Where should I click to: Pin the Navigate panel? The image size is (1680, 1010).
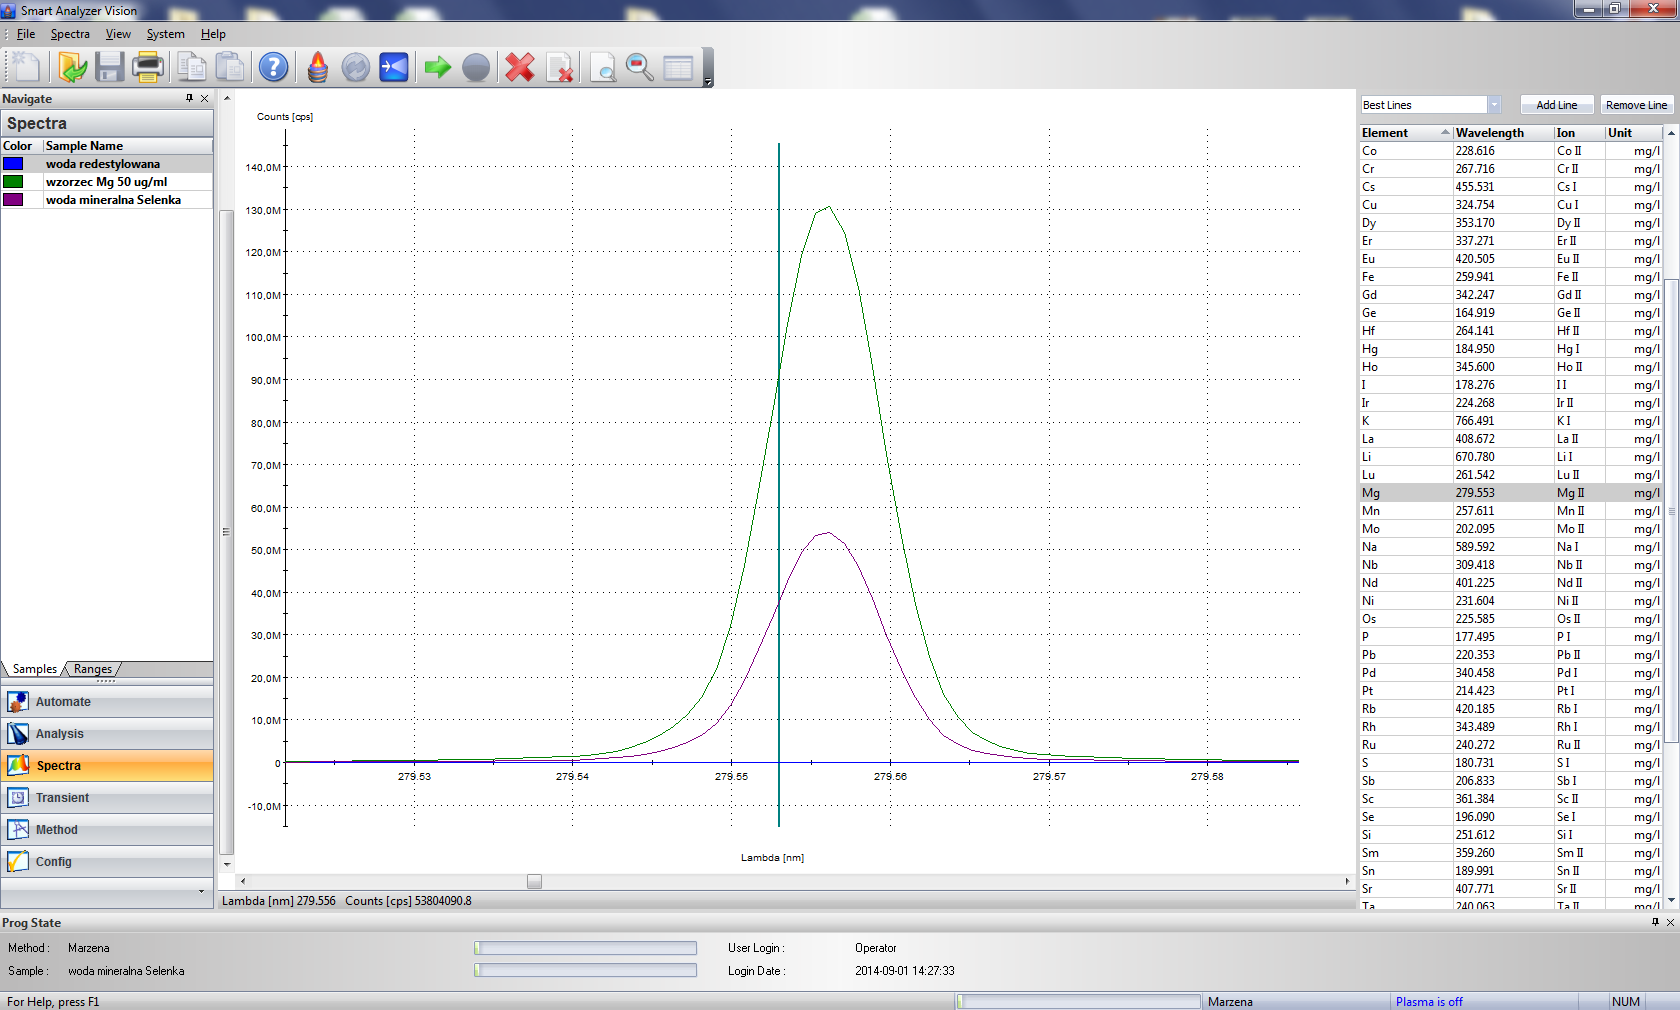pyautogui.click(x=189, y=98)
